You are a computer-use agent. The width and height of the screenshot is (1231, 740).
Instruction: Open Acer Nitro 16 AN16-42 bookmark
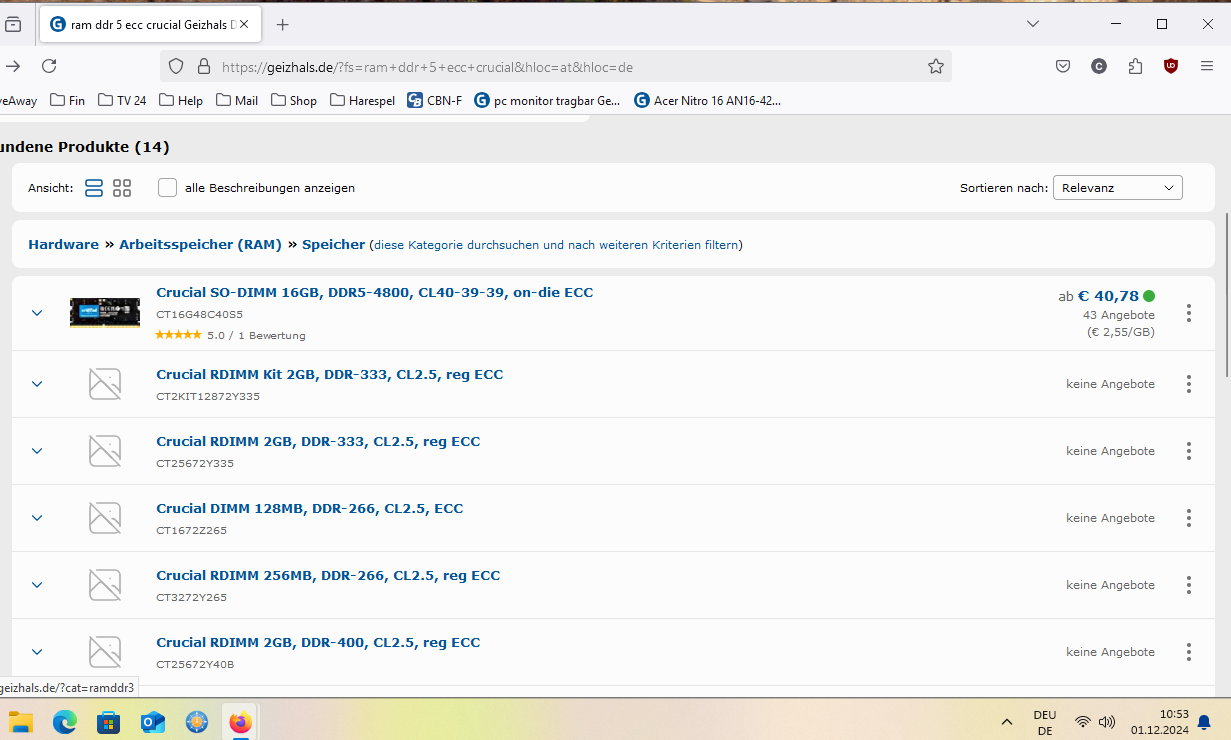click(708, 100)
